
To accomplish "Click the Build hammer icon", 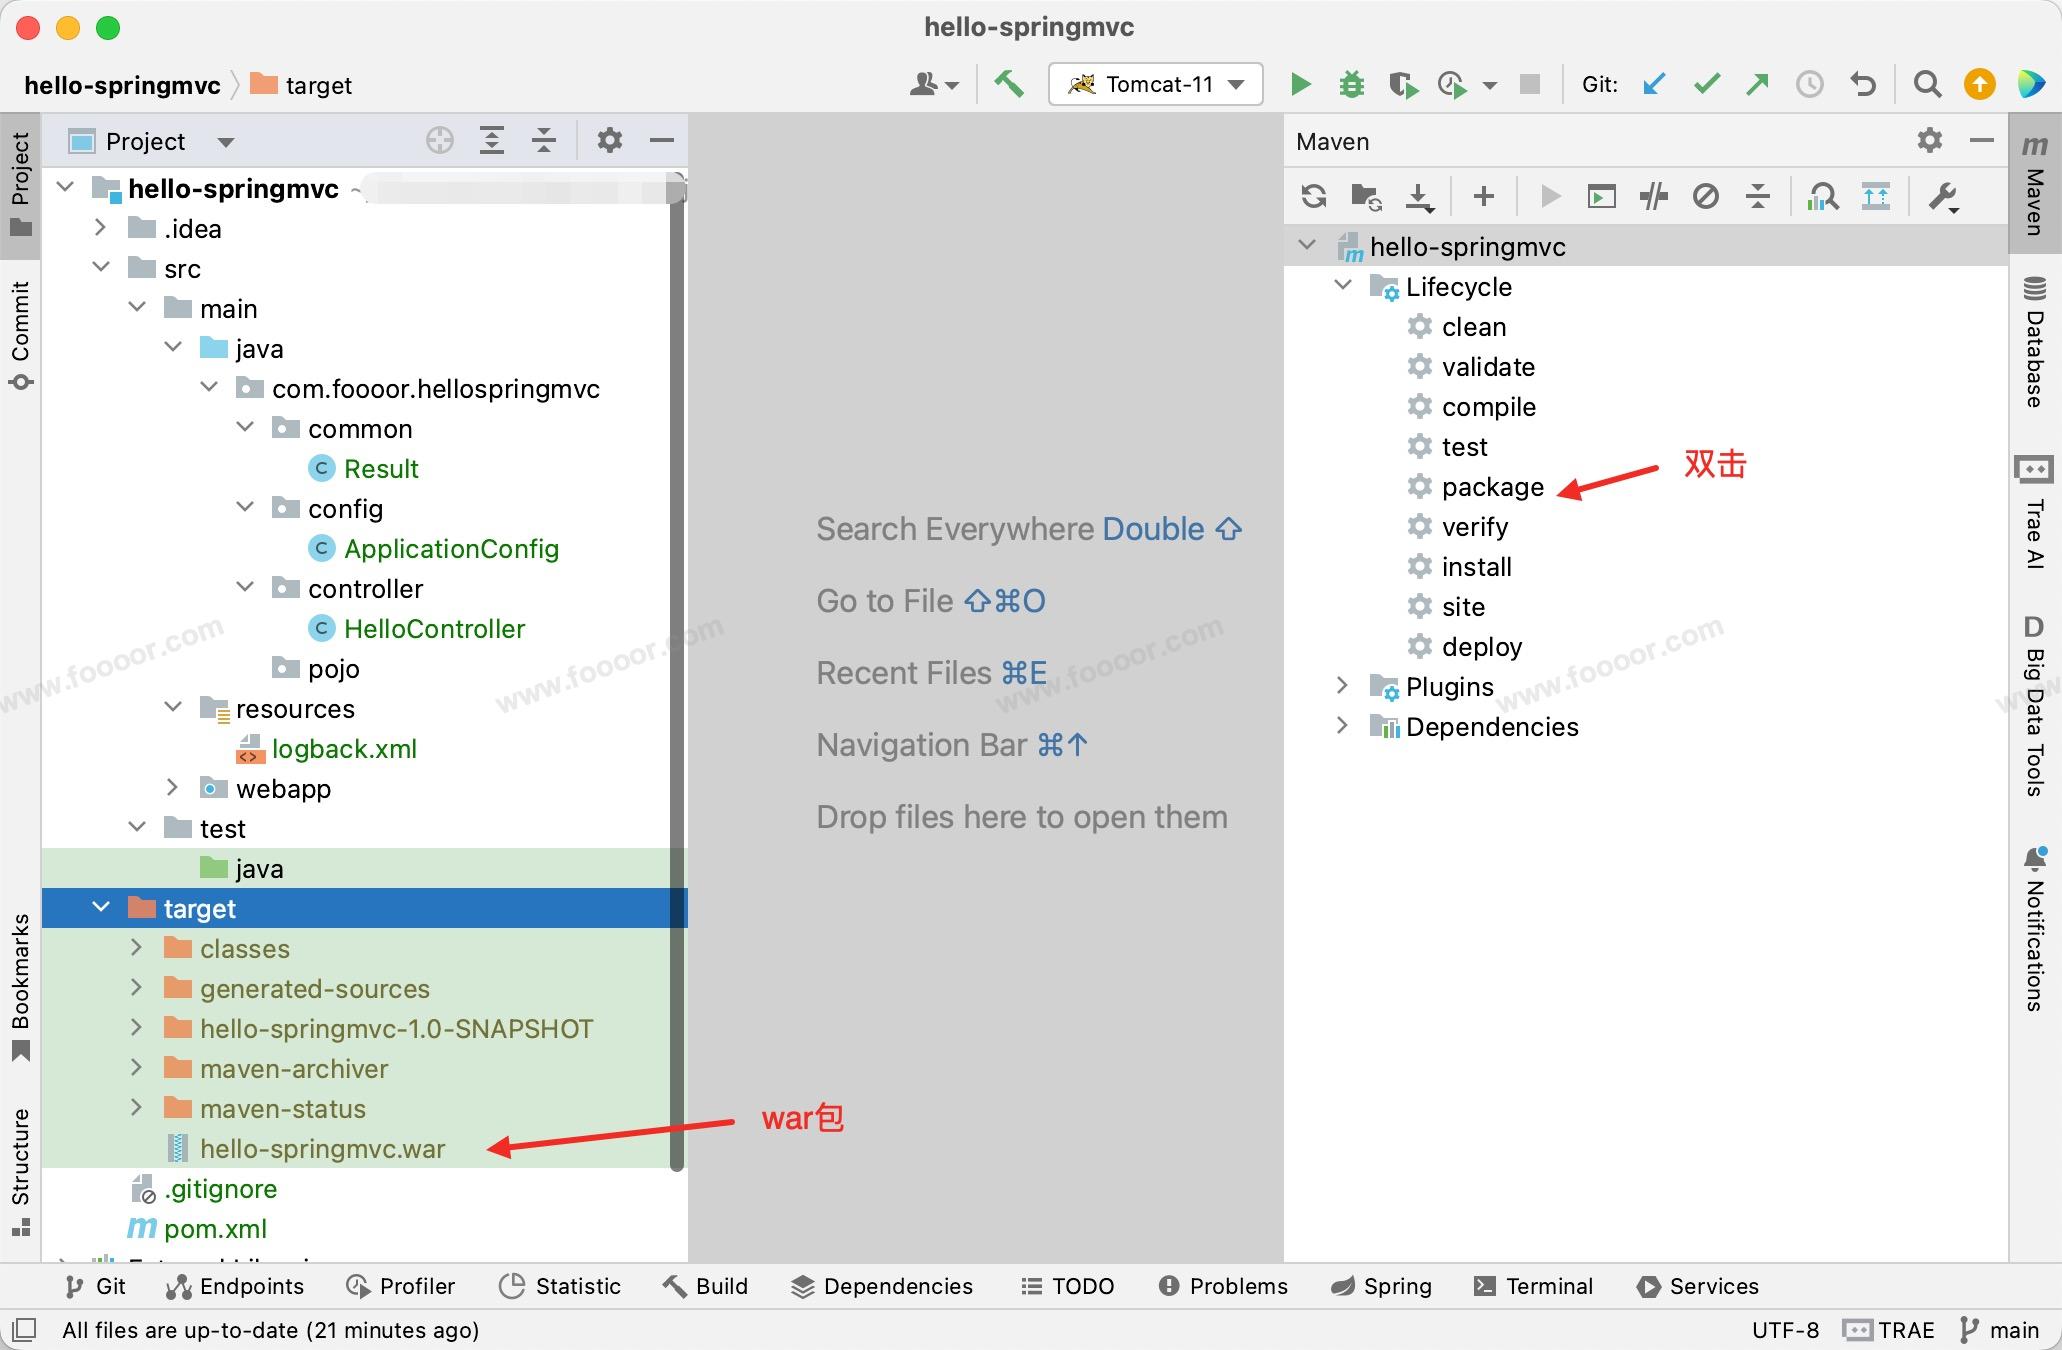I will point(1008,84).
